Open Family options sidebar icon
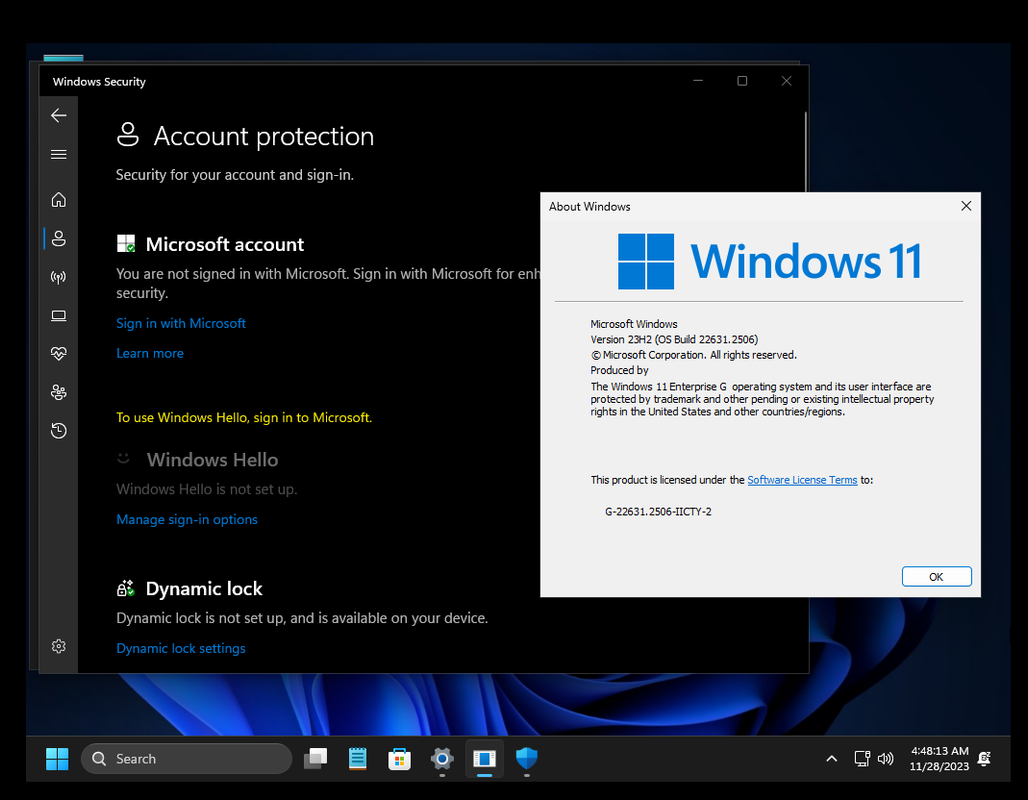Image resolution: width=1028 pixels, height=800 pixels. tap(58, 392)
